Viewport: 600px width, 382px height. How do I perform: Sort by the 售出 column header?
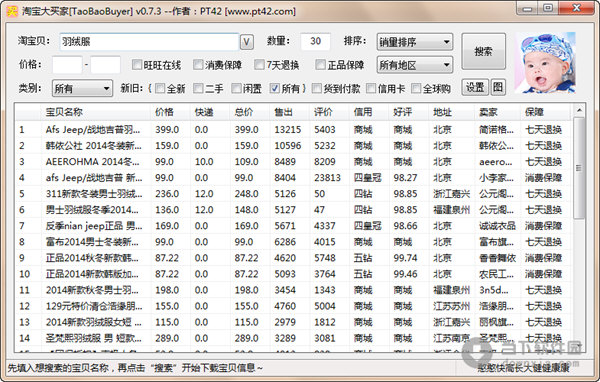click(x=290, y=112)
